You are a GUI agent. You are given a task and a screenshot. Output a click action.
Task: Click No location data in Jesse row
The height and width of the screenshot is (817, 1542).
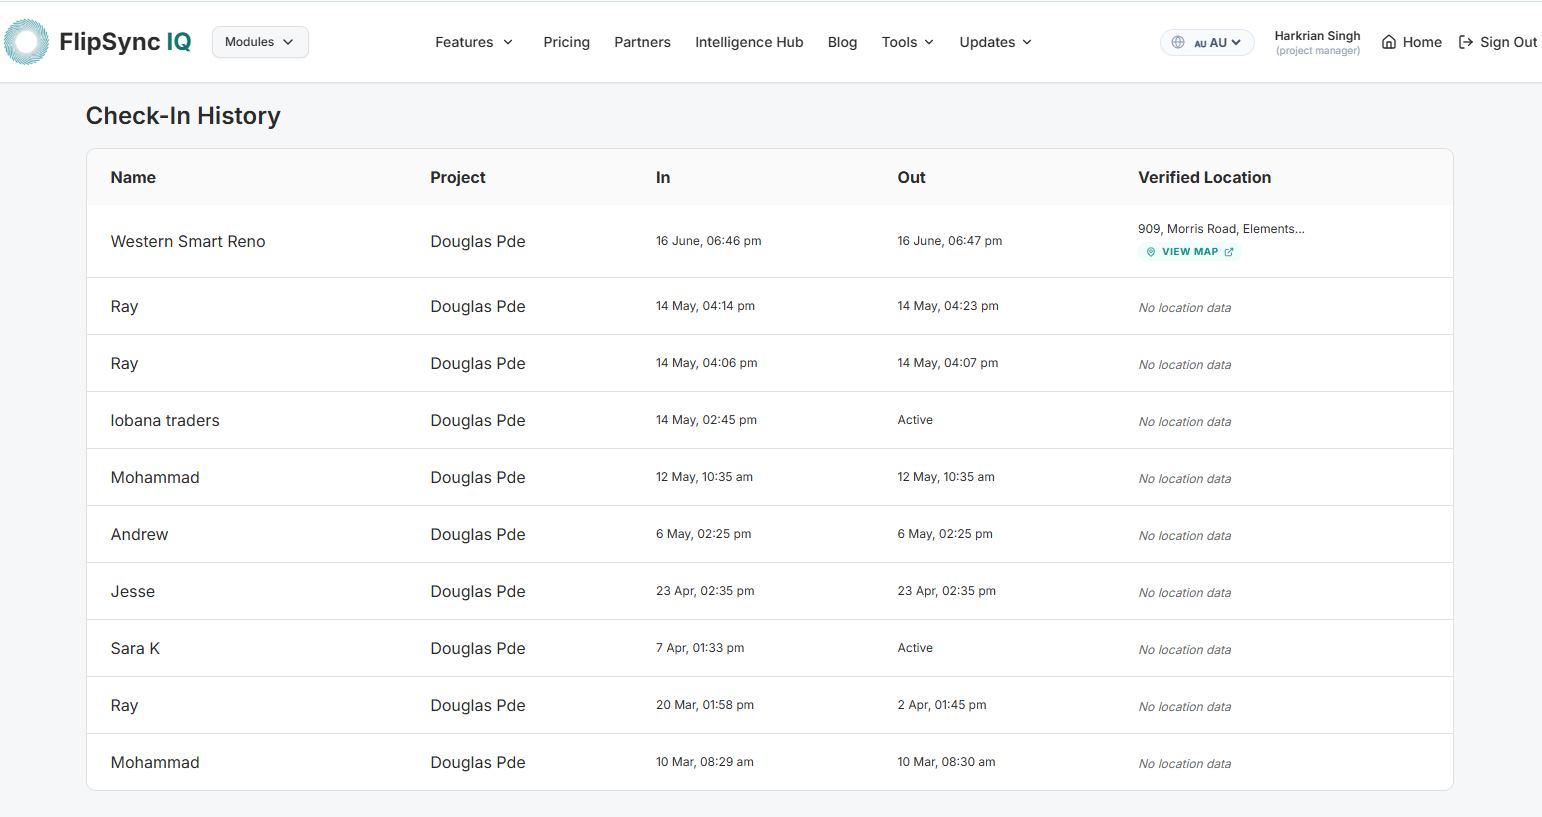coord(1184,593)
